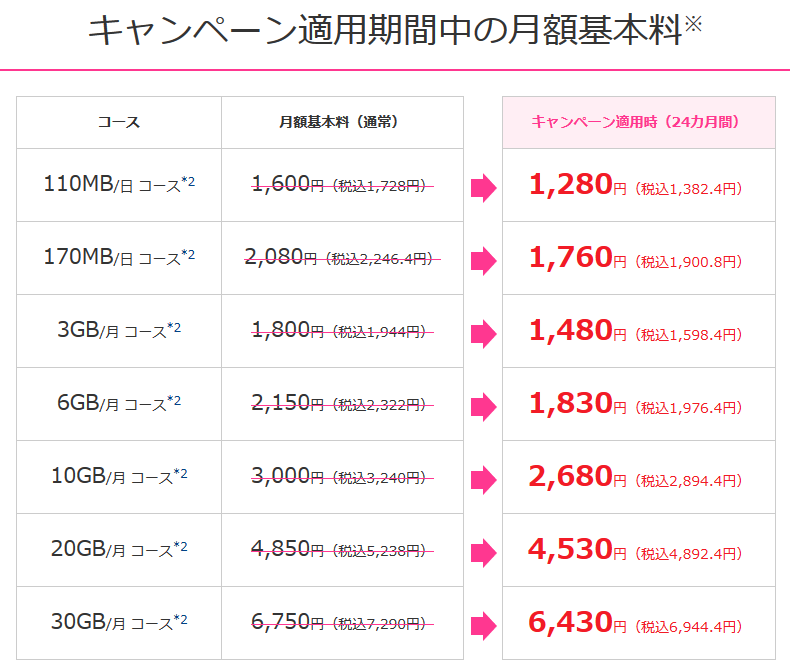Click the pink arrow in the 170MB row

(484, 261)
